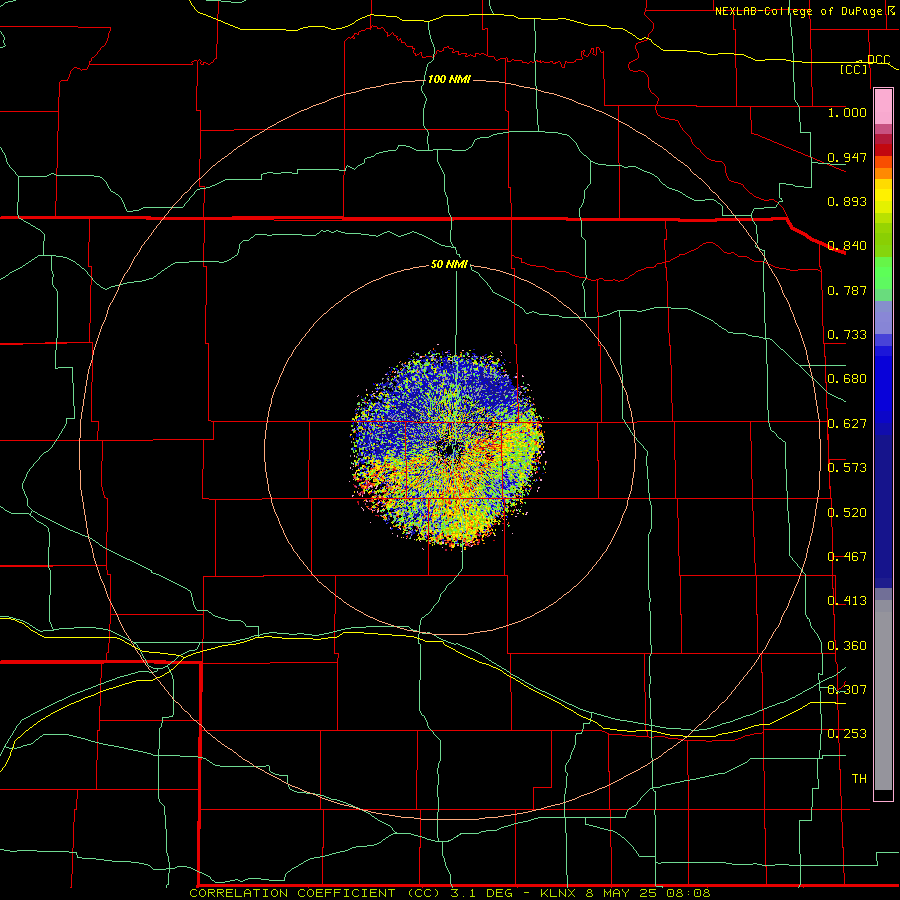The height and width of the screenshot is (900, 900).
Task: Pick the bright green segment of the color bar
Action: 883,273
